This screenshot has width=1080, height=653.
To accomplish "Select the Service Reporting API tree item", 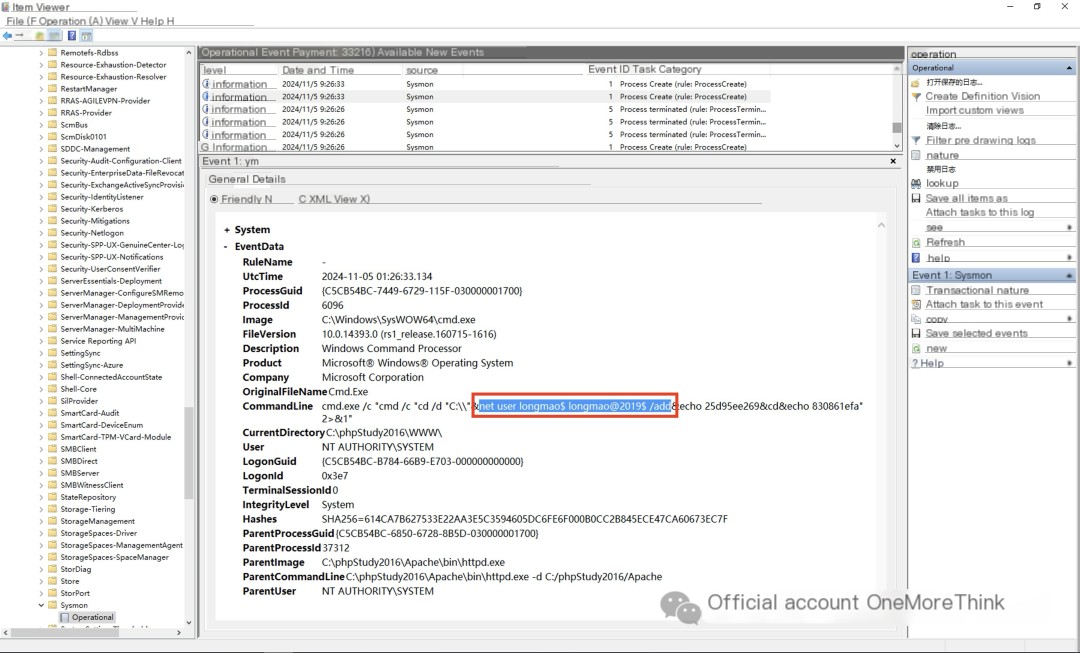I will point(98,341).
